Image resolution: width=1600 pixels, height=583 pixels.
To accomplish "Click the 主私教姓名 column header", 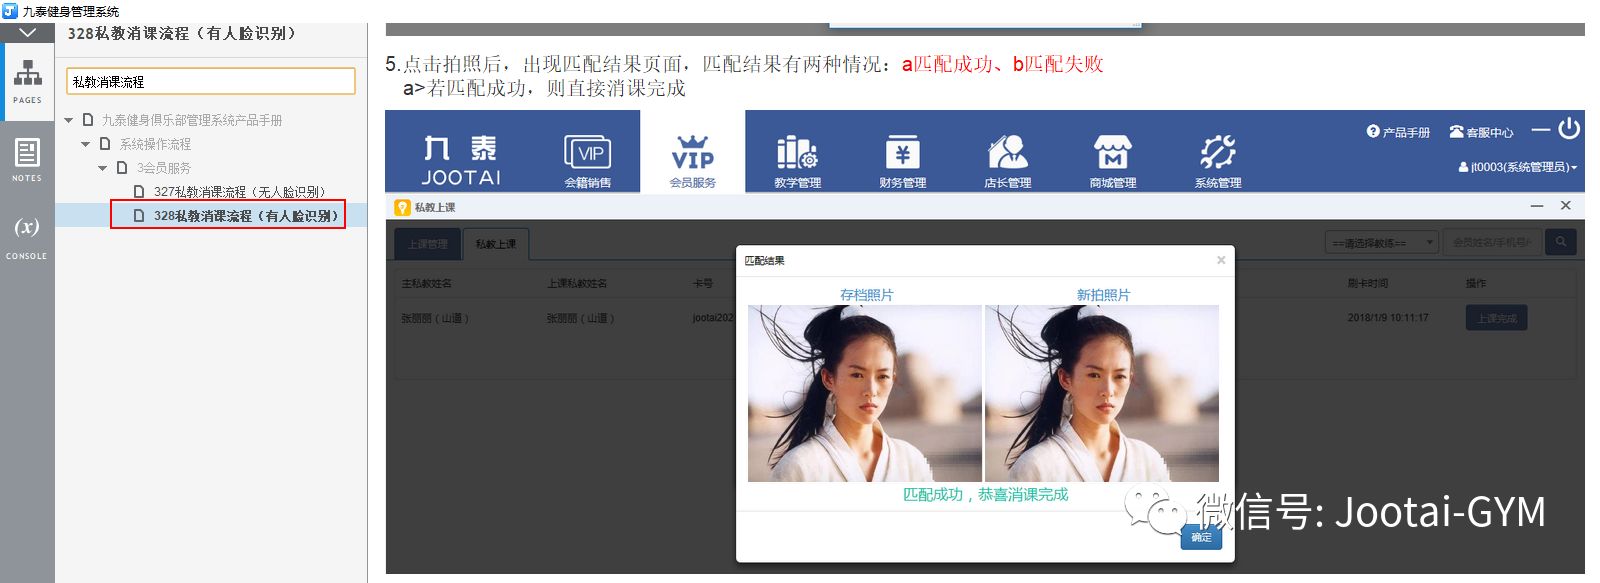I will pos(427,284).
